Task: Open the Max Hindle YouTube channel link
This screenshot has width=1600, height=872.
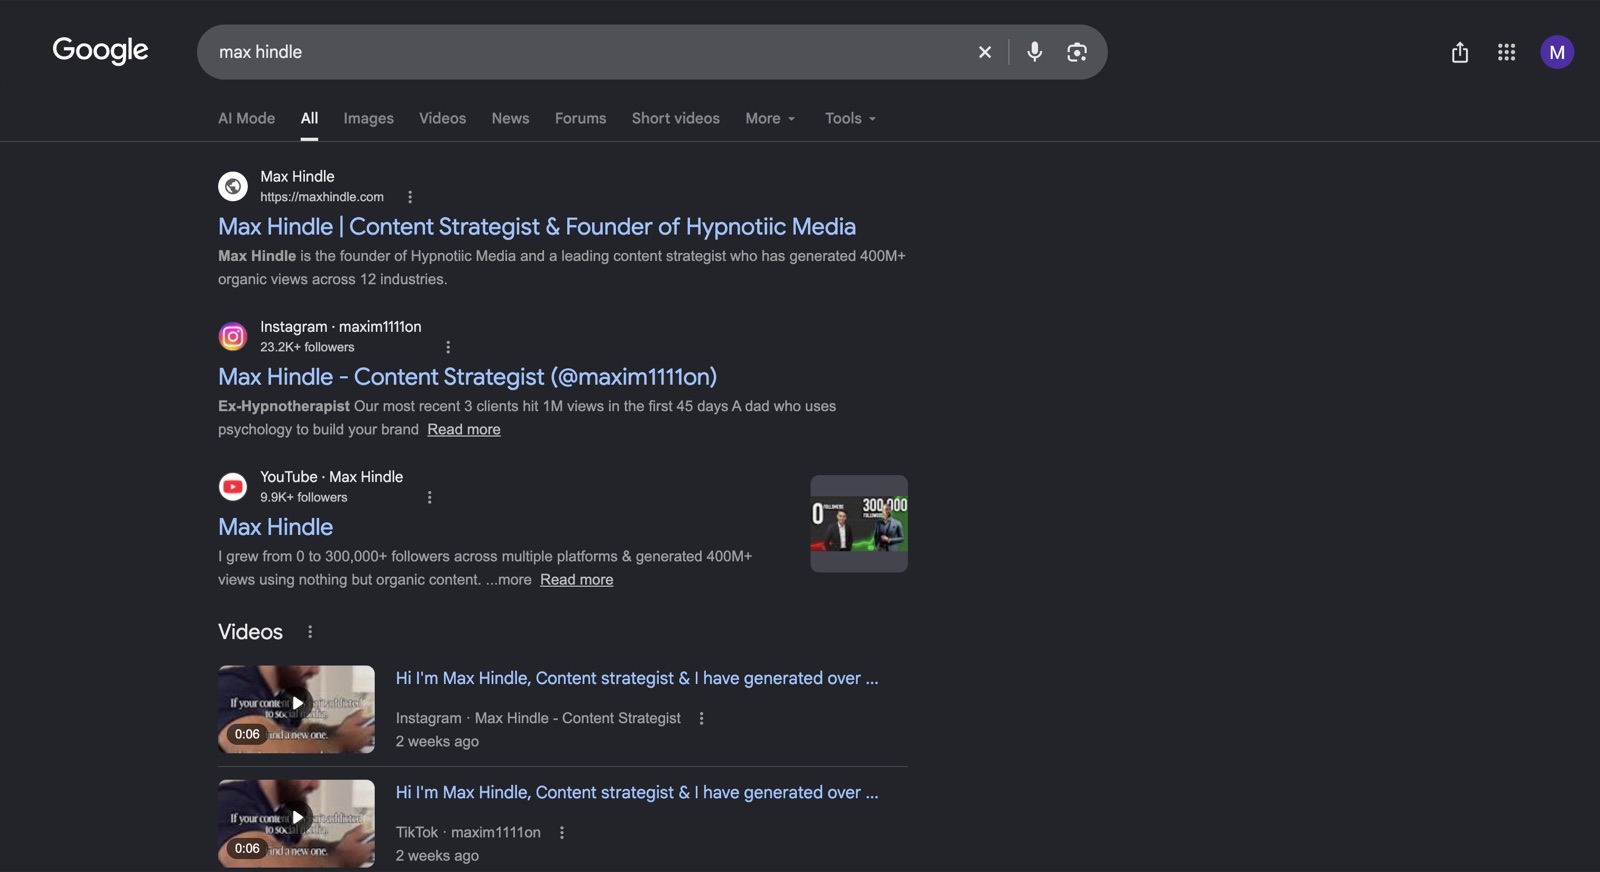Action: [276, 527]
